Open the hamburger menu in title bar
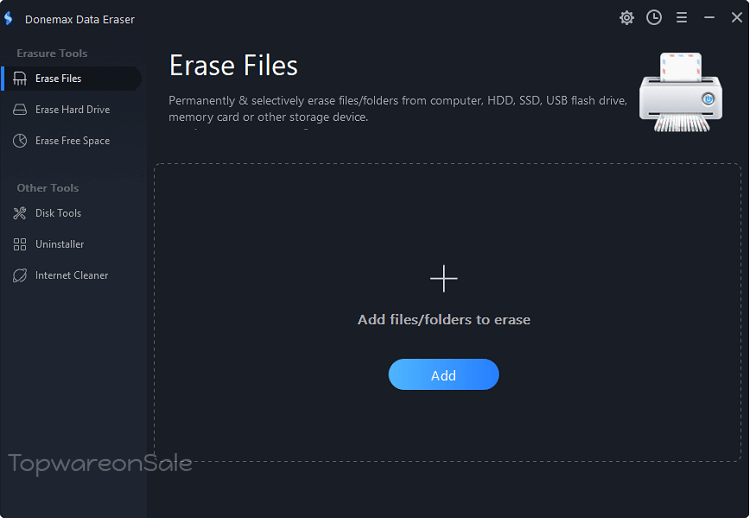 [682, 18]
